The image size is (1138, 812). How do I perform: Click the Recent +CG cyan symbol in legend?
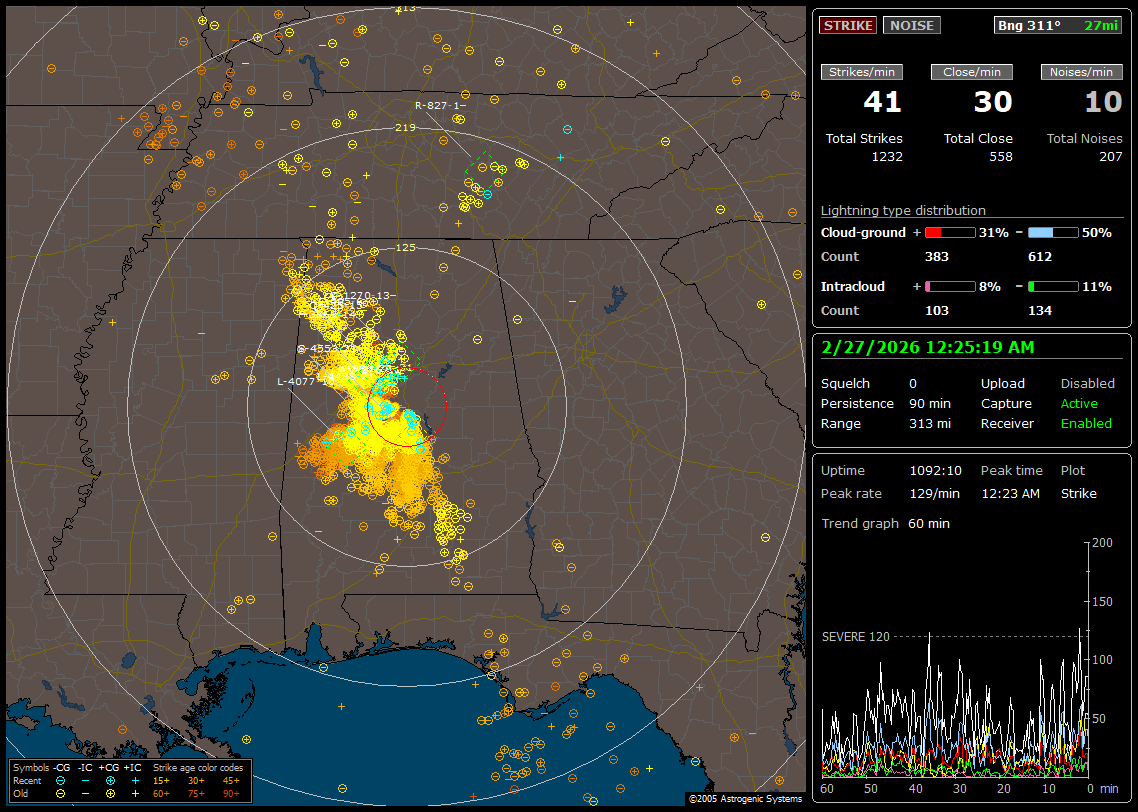[110, 780]
